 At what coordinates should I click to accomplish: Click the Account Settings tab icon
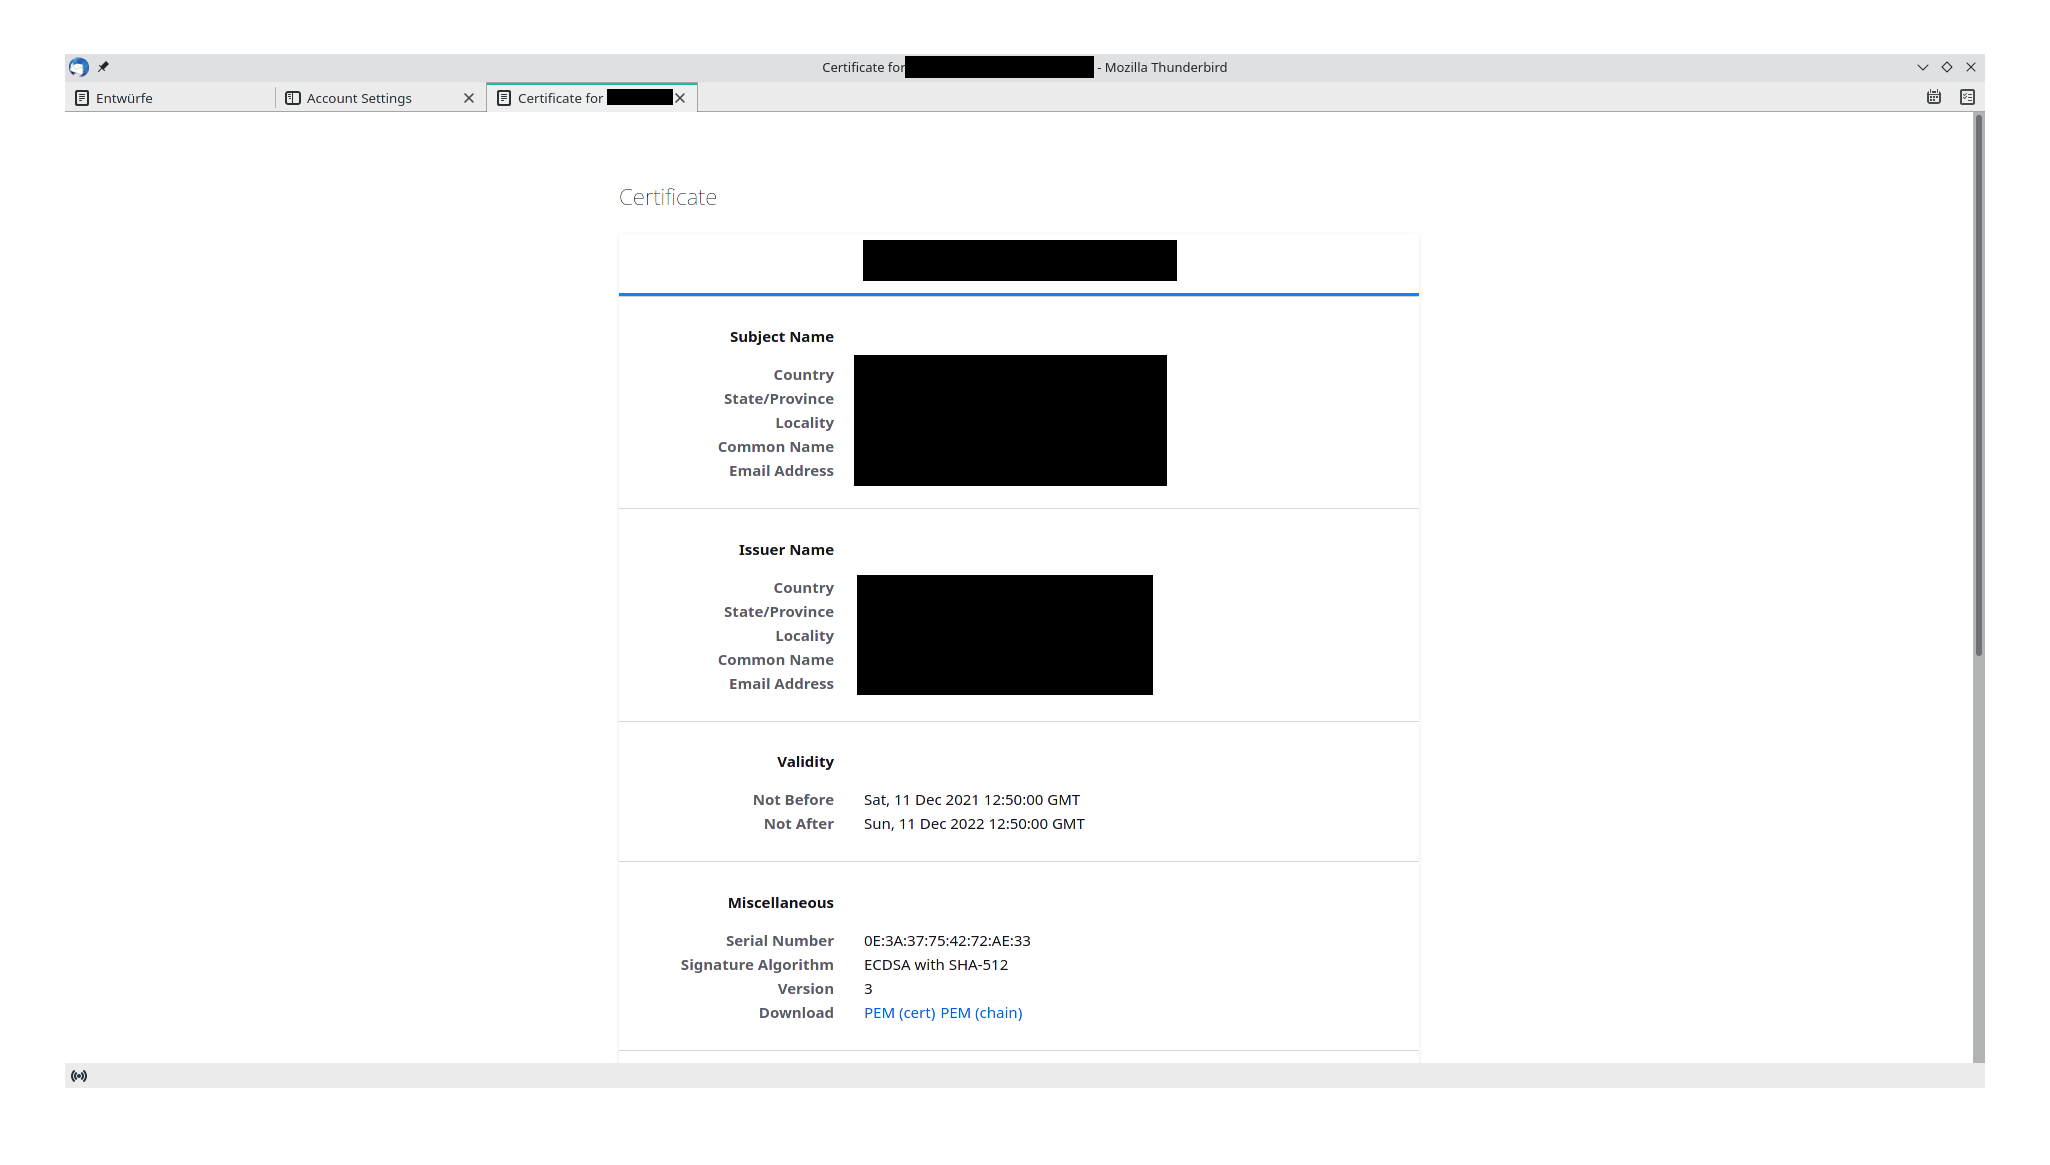[x=293, y=98]
